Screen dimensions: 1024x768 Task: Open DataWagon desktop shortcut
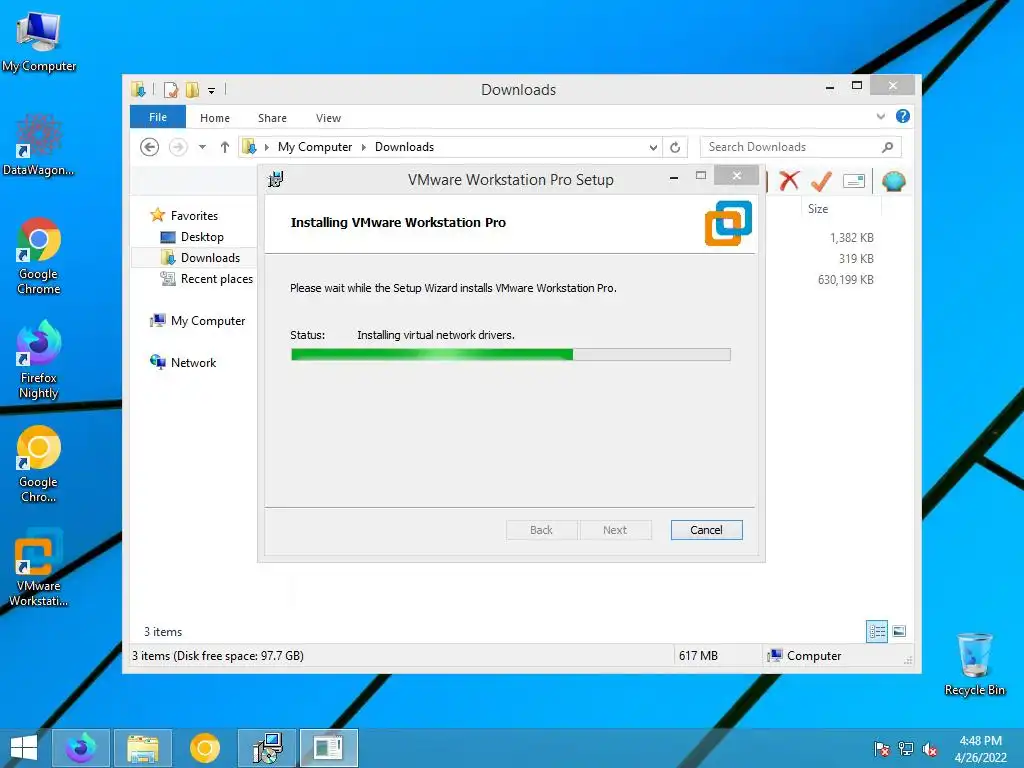click(39, 145)
